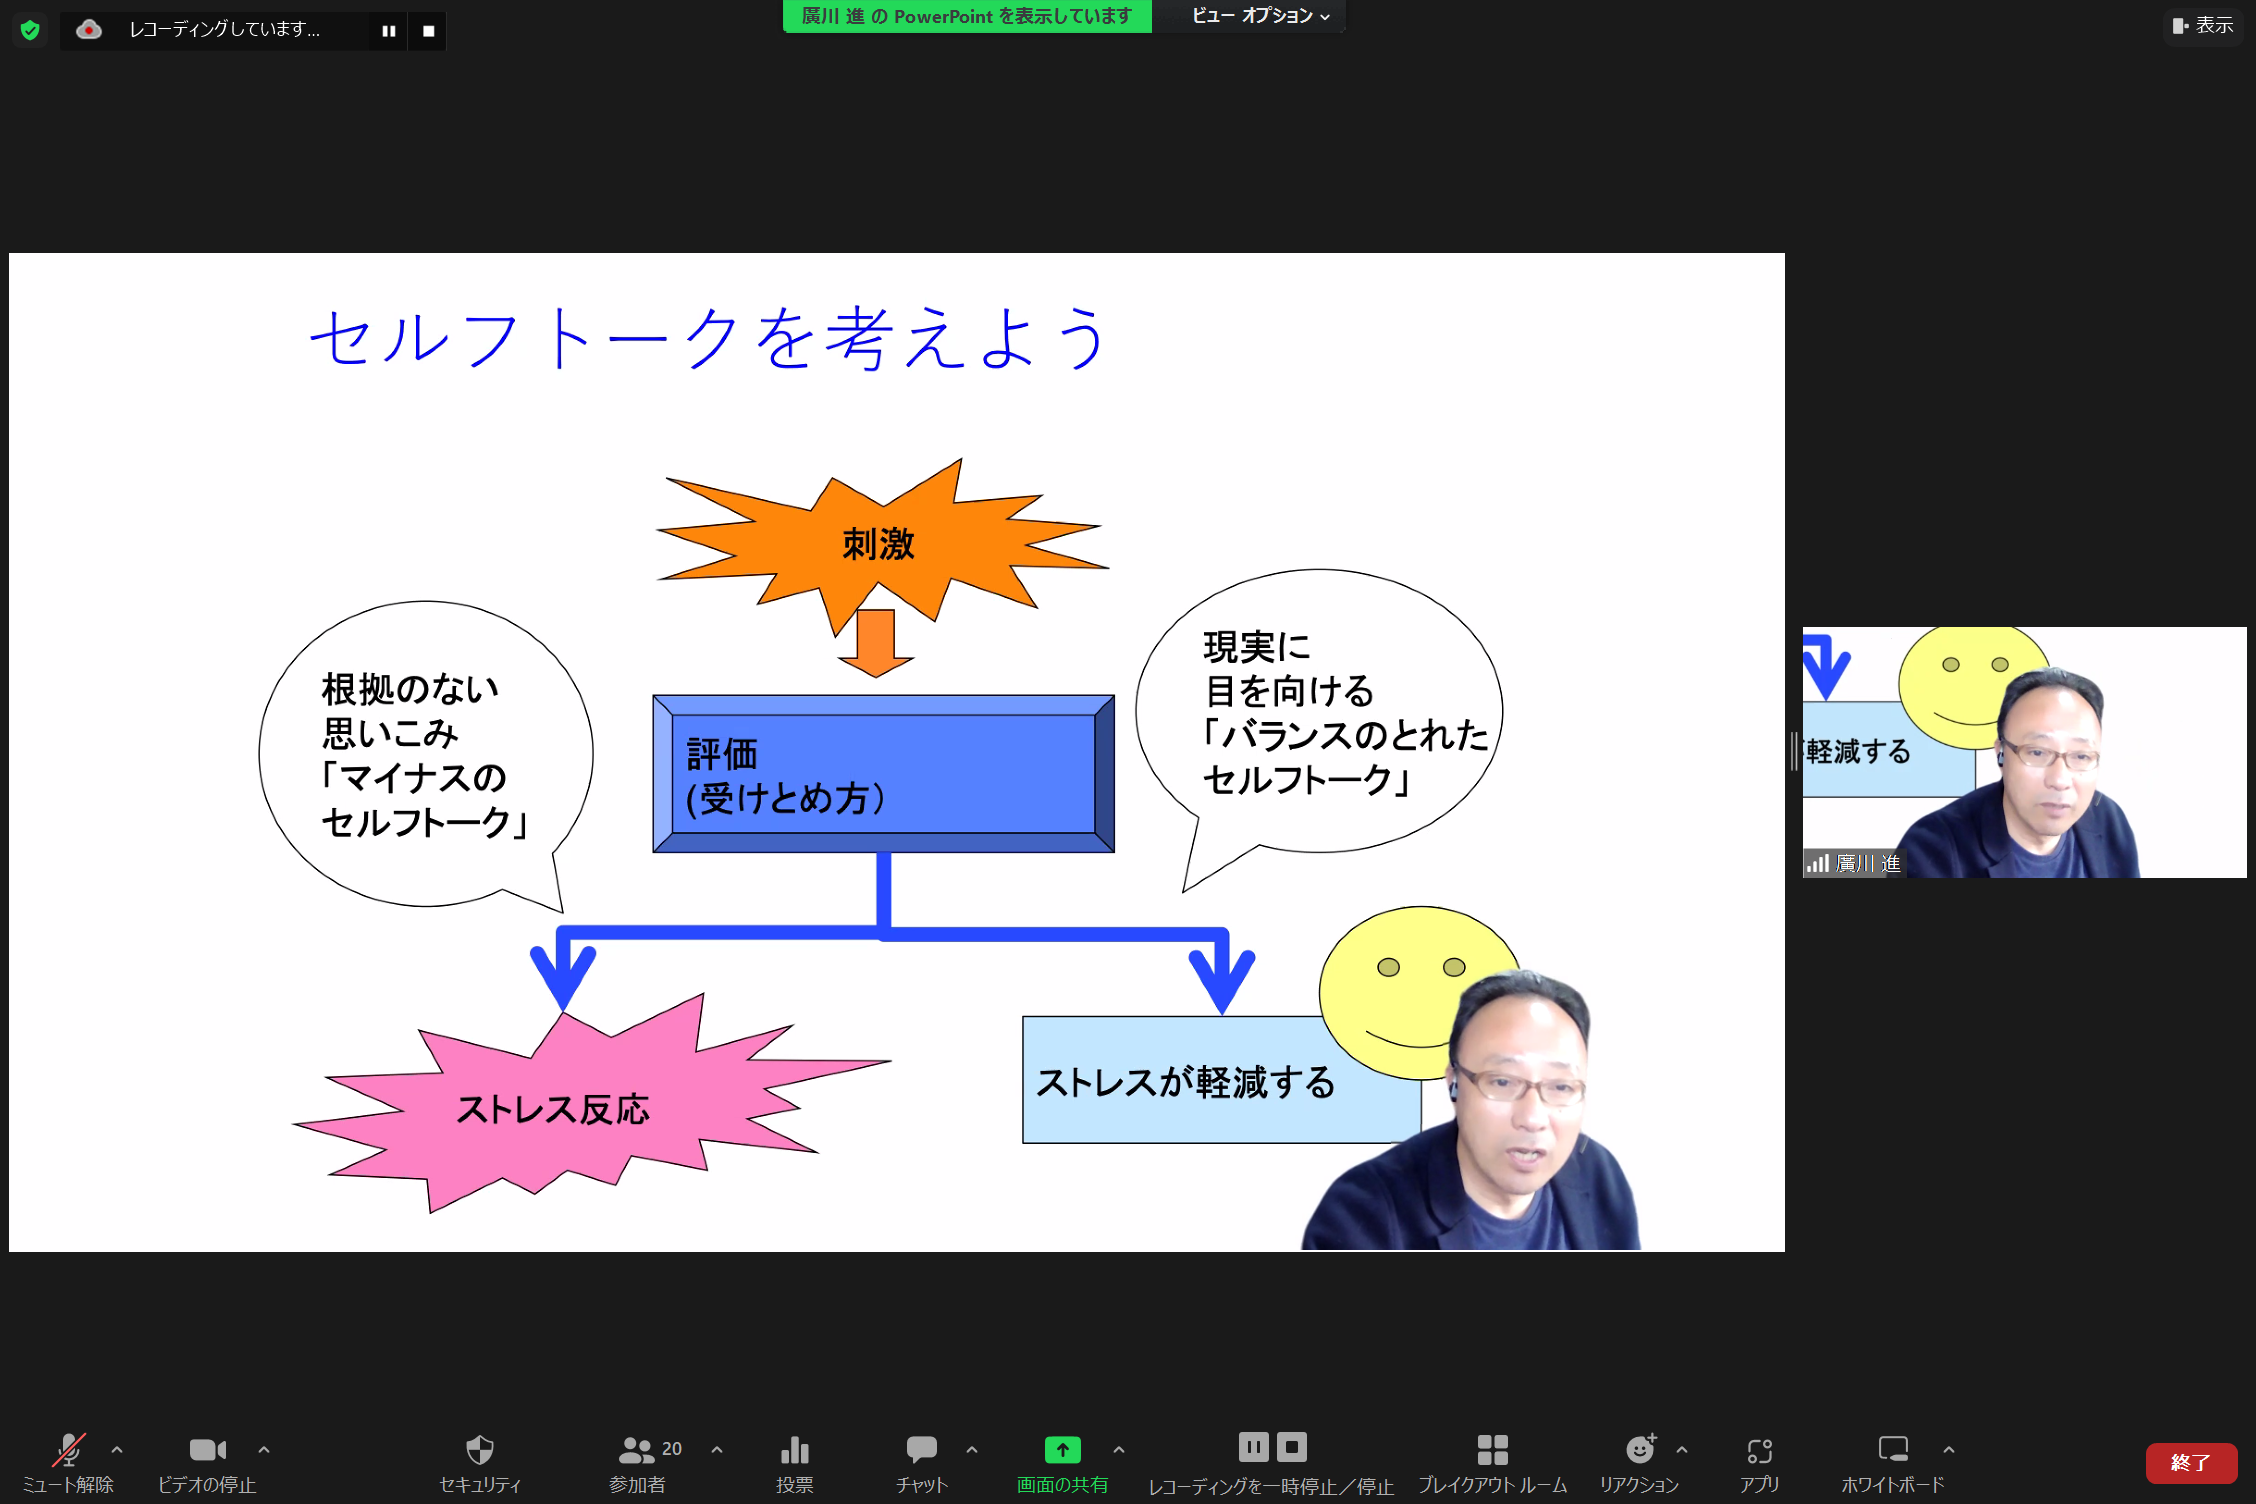Pause recording in bottom toolbar

1253,1446
